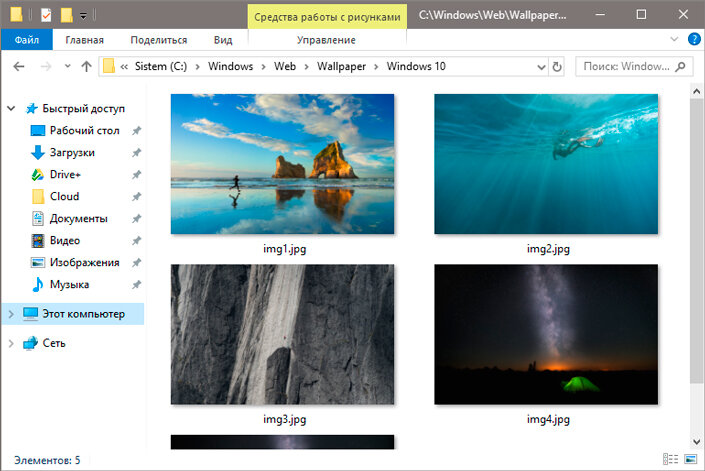This screenshot has height=471, width=705.
Task: Click the pin icon next to Документы
Action: [136, 219]
